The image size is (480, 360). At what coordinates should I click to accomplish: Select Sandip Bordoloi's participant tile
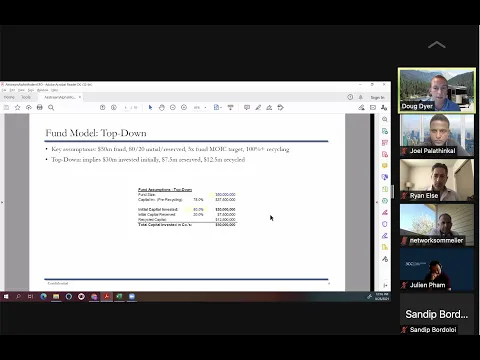coord(437,314)
